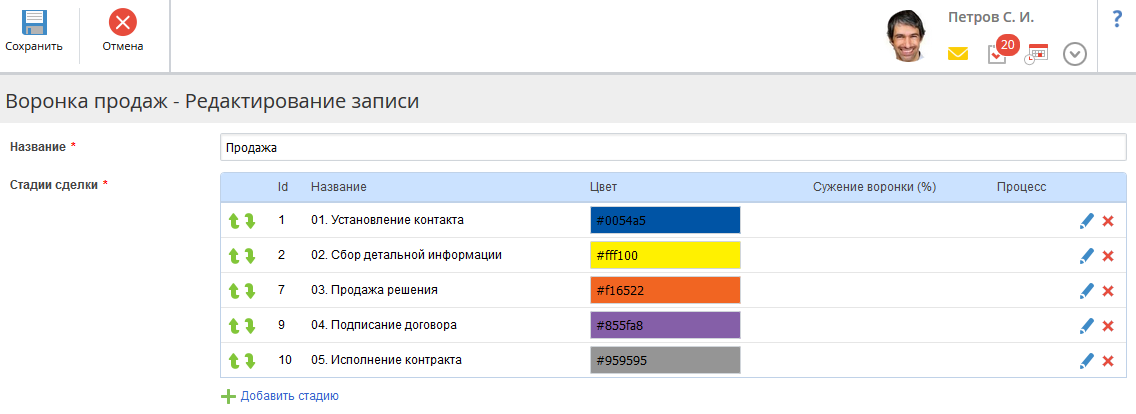This screenshot has height=414, width=1136.
Task: Open the yellow mail envelope icon
Action: (958, 54)
